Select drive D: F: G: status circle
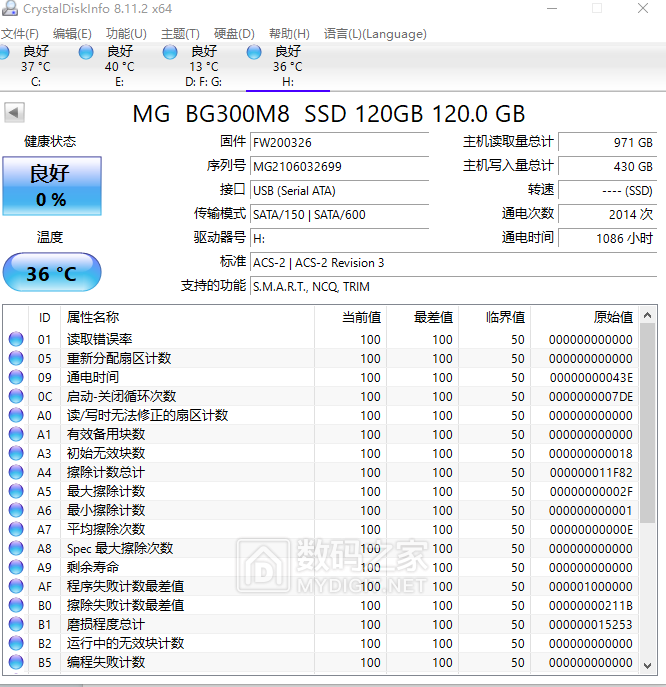Viewport: 666px width, 687px height. 170,52
